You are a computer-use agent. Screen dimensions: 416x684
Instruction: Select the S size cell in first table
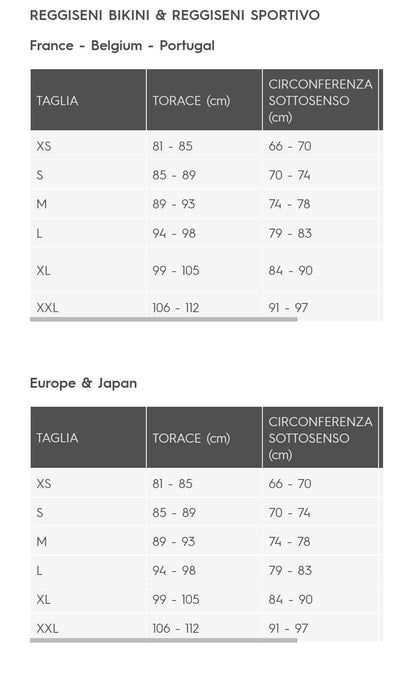point(88,174)
